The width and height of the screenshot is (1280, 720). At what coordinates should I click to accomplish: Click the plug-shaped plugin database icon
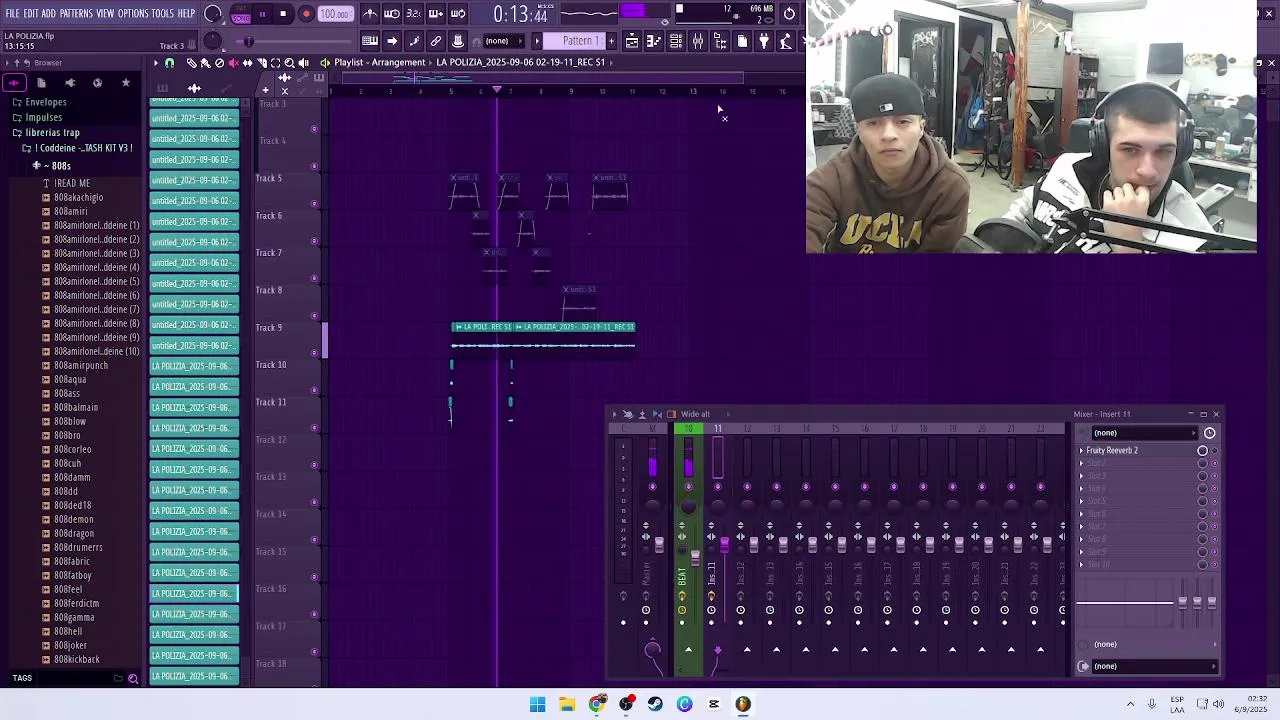click(764, 41)
